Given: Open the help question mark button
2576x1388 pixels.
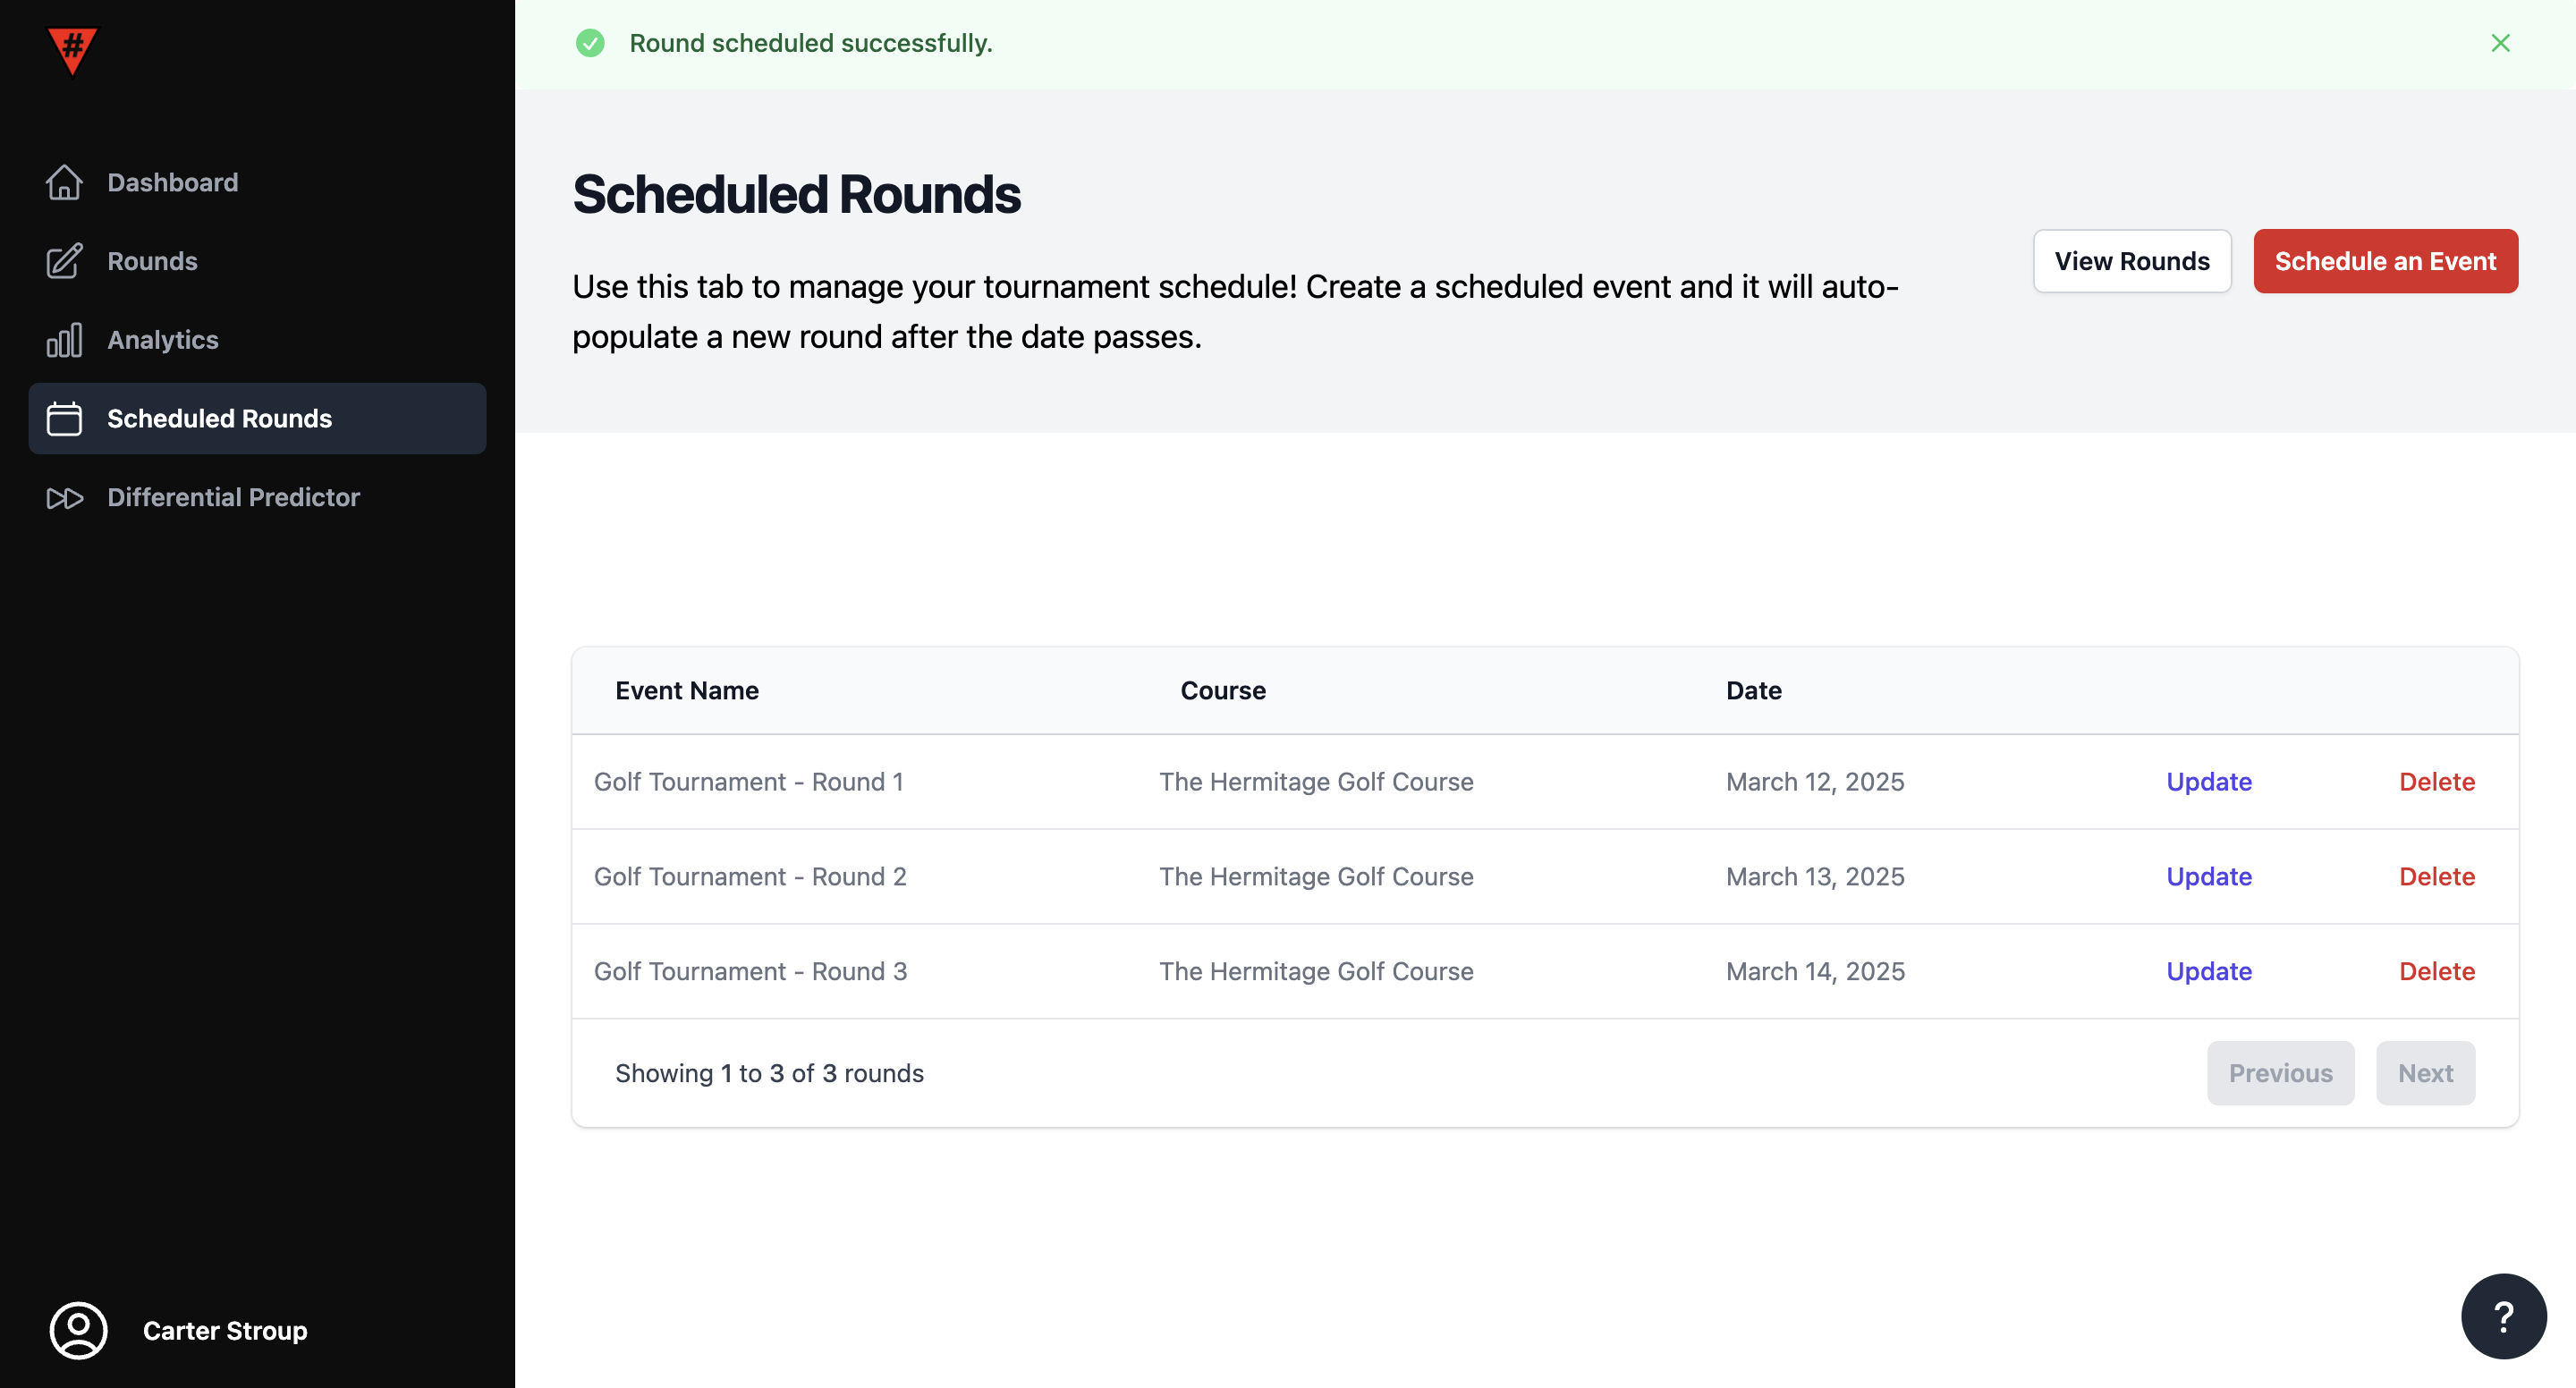Looking at the screenshot, I should (2502, 1316).
